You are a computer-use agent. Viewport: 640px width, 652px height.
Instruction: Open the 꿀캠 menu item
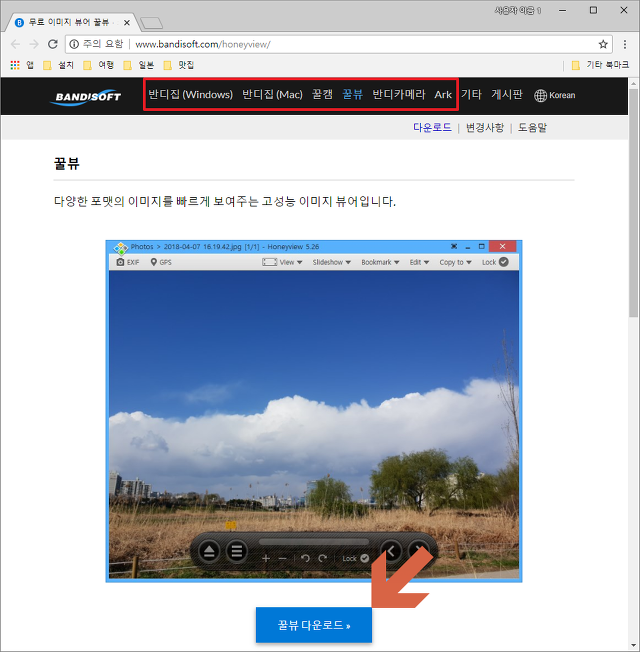click(x=322, y=95)
